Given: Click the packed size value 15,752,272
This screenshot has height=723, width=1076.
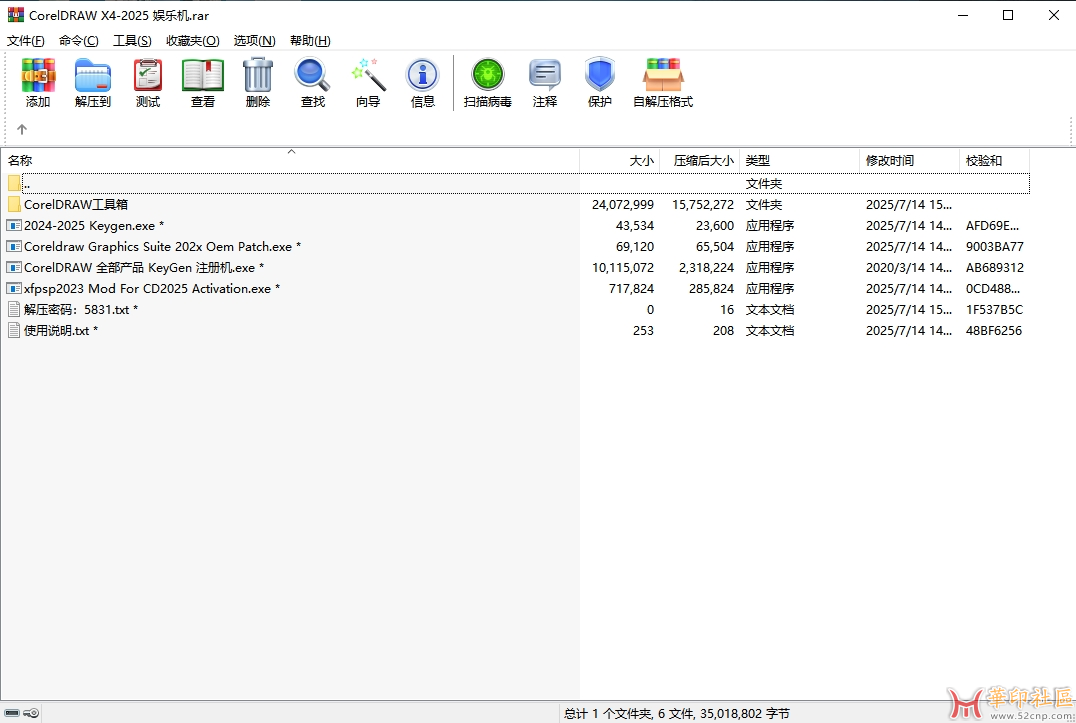Looking at the screenshot, I should click(x=703, y=204).
